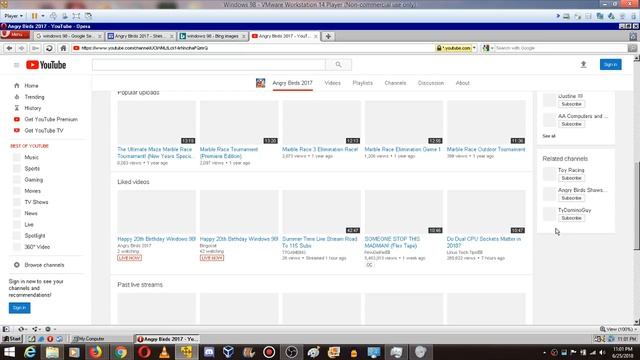The width and height of the screenshot is (640, 360).
Task: Go back with Opera's back arrow
Action: (x=9, y=48)
